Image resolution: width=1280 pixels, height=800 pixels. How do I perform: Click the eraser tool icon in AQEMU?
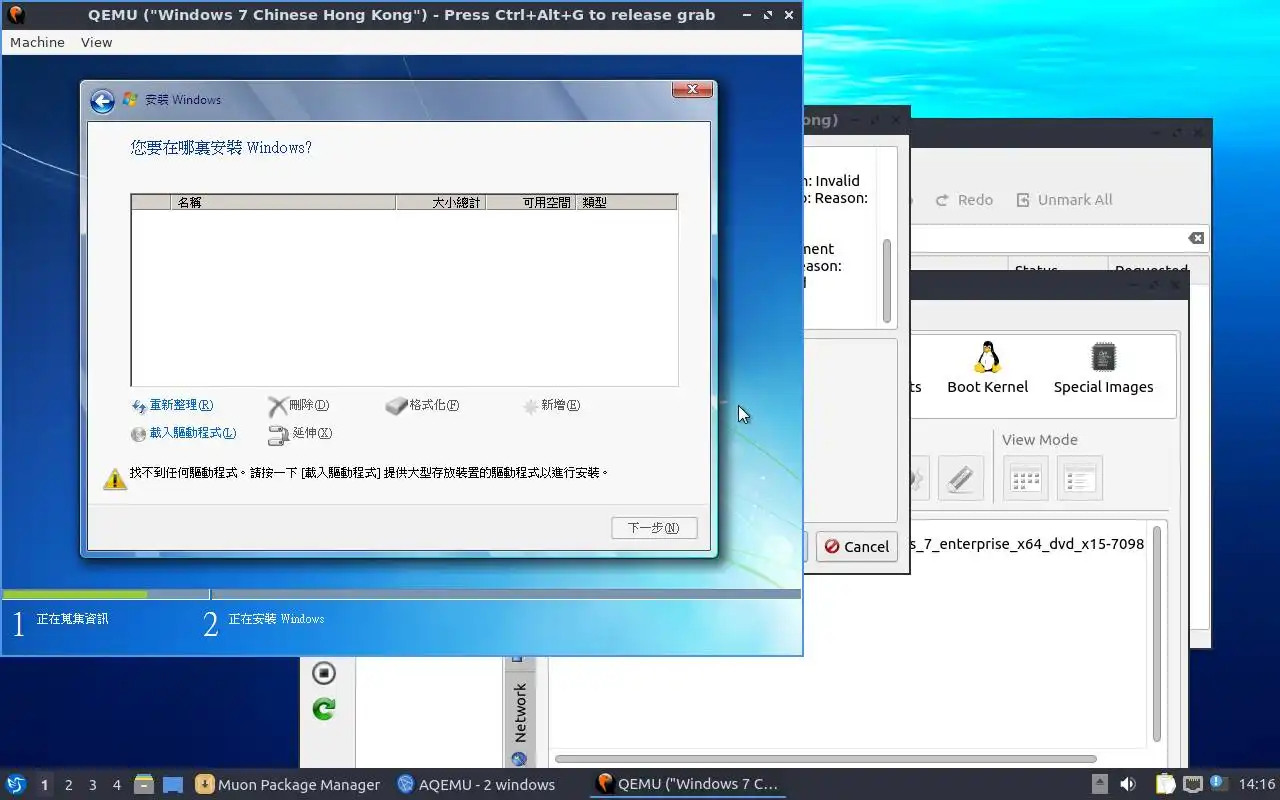(960, 478)
